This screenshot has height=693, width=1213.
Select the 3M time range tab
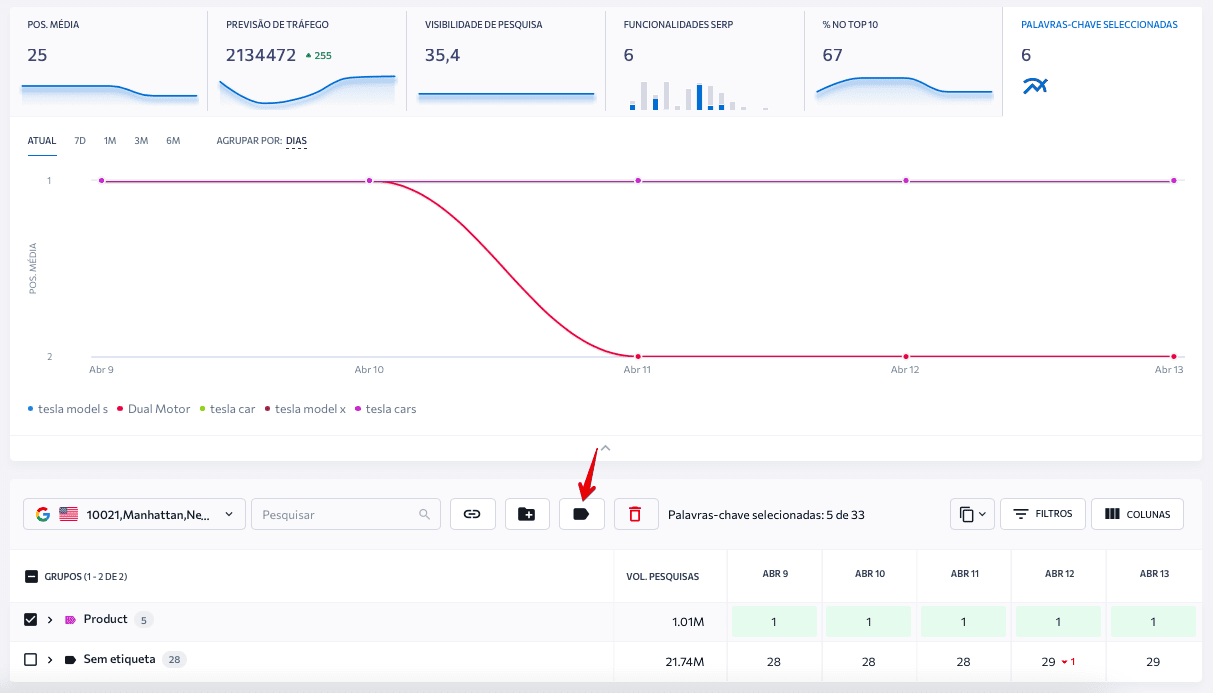[x=141, y=141]
